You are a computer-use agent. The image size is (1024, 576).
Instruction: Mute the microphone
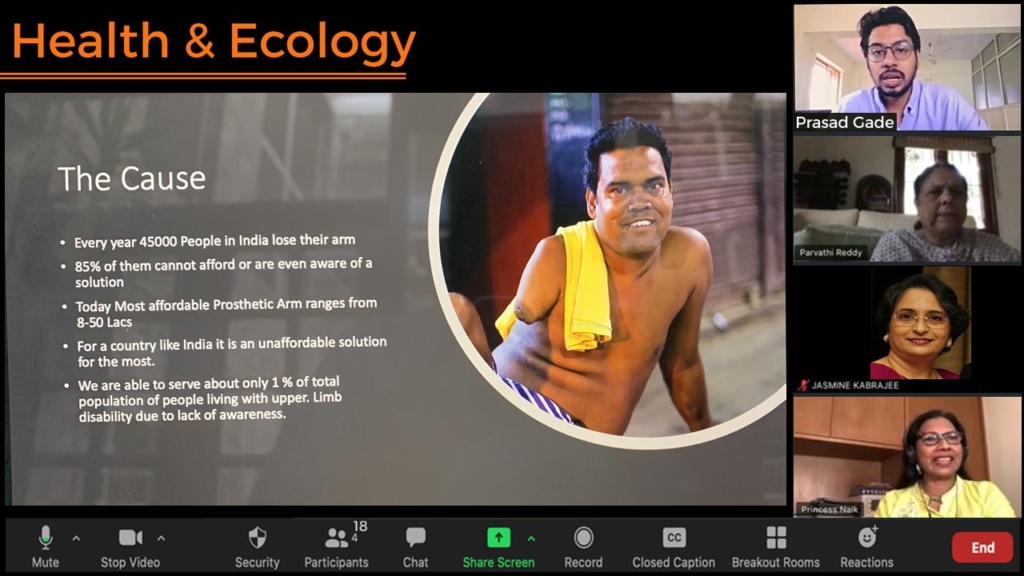45,539
